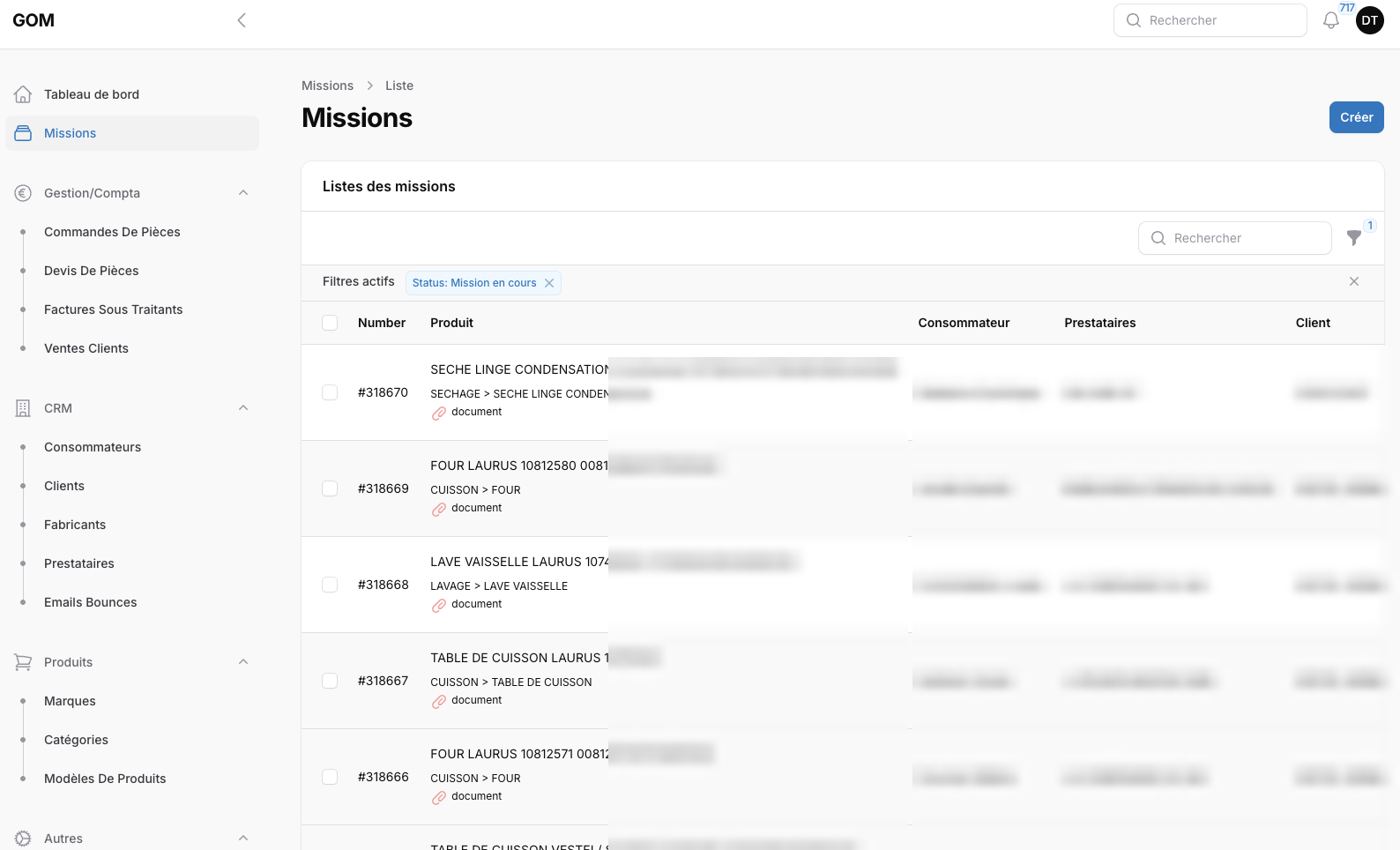Collapse the Autres section

tap(243, 839)
